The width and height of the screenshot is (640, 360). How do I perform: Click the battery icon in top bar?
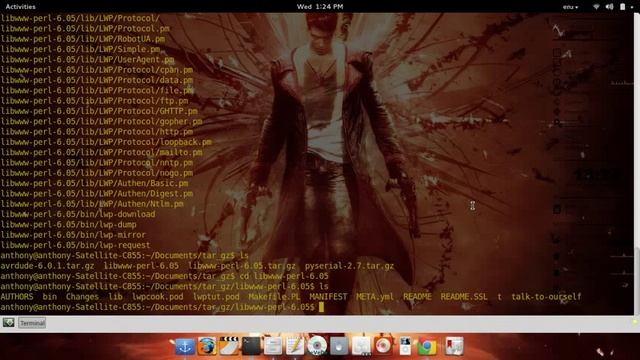click(622, 7)
